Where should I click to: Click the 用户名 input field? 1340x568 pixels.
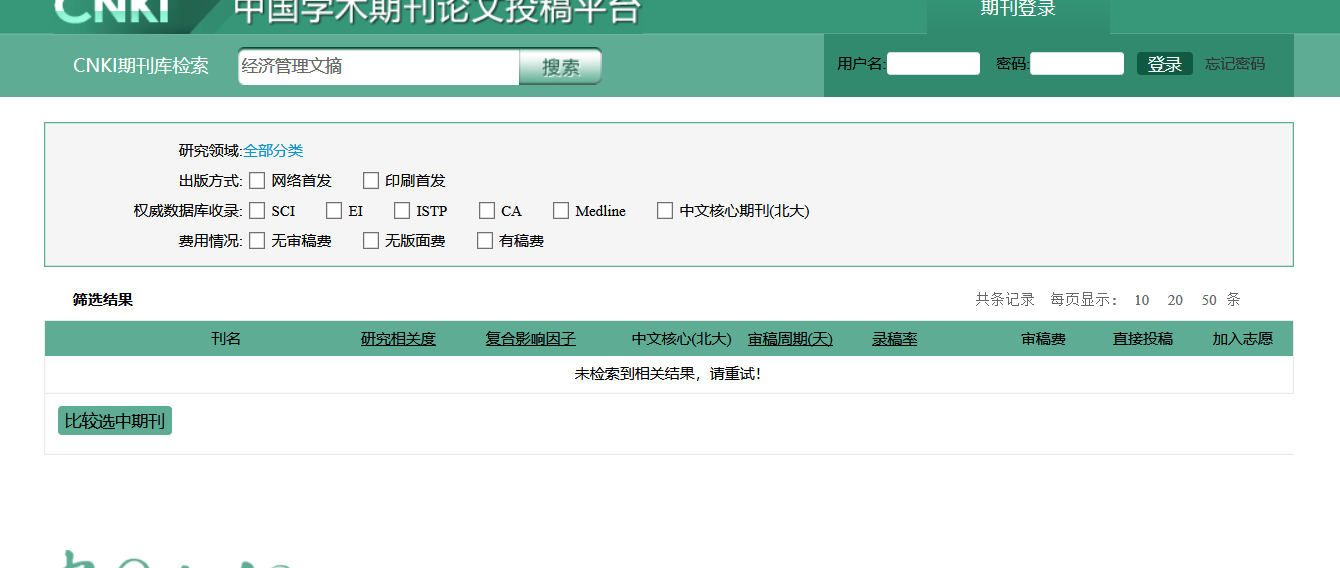click(x=933, y=64)
